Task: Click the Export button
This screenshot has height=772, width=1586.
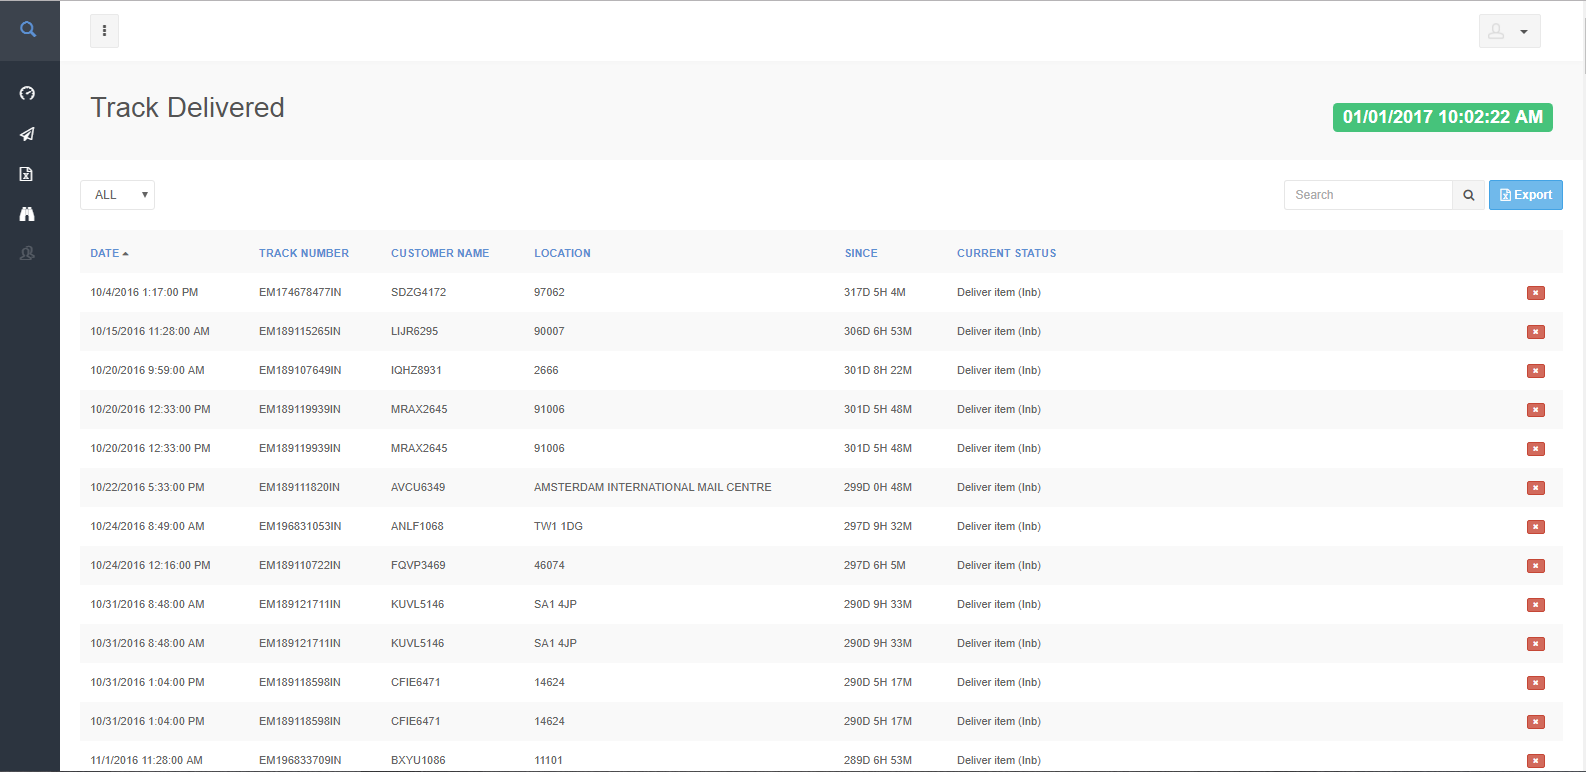Action: coord(1525,195)
